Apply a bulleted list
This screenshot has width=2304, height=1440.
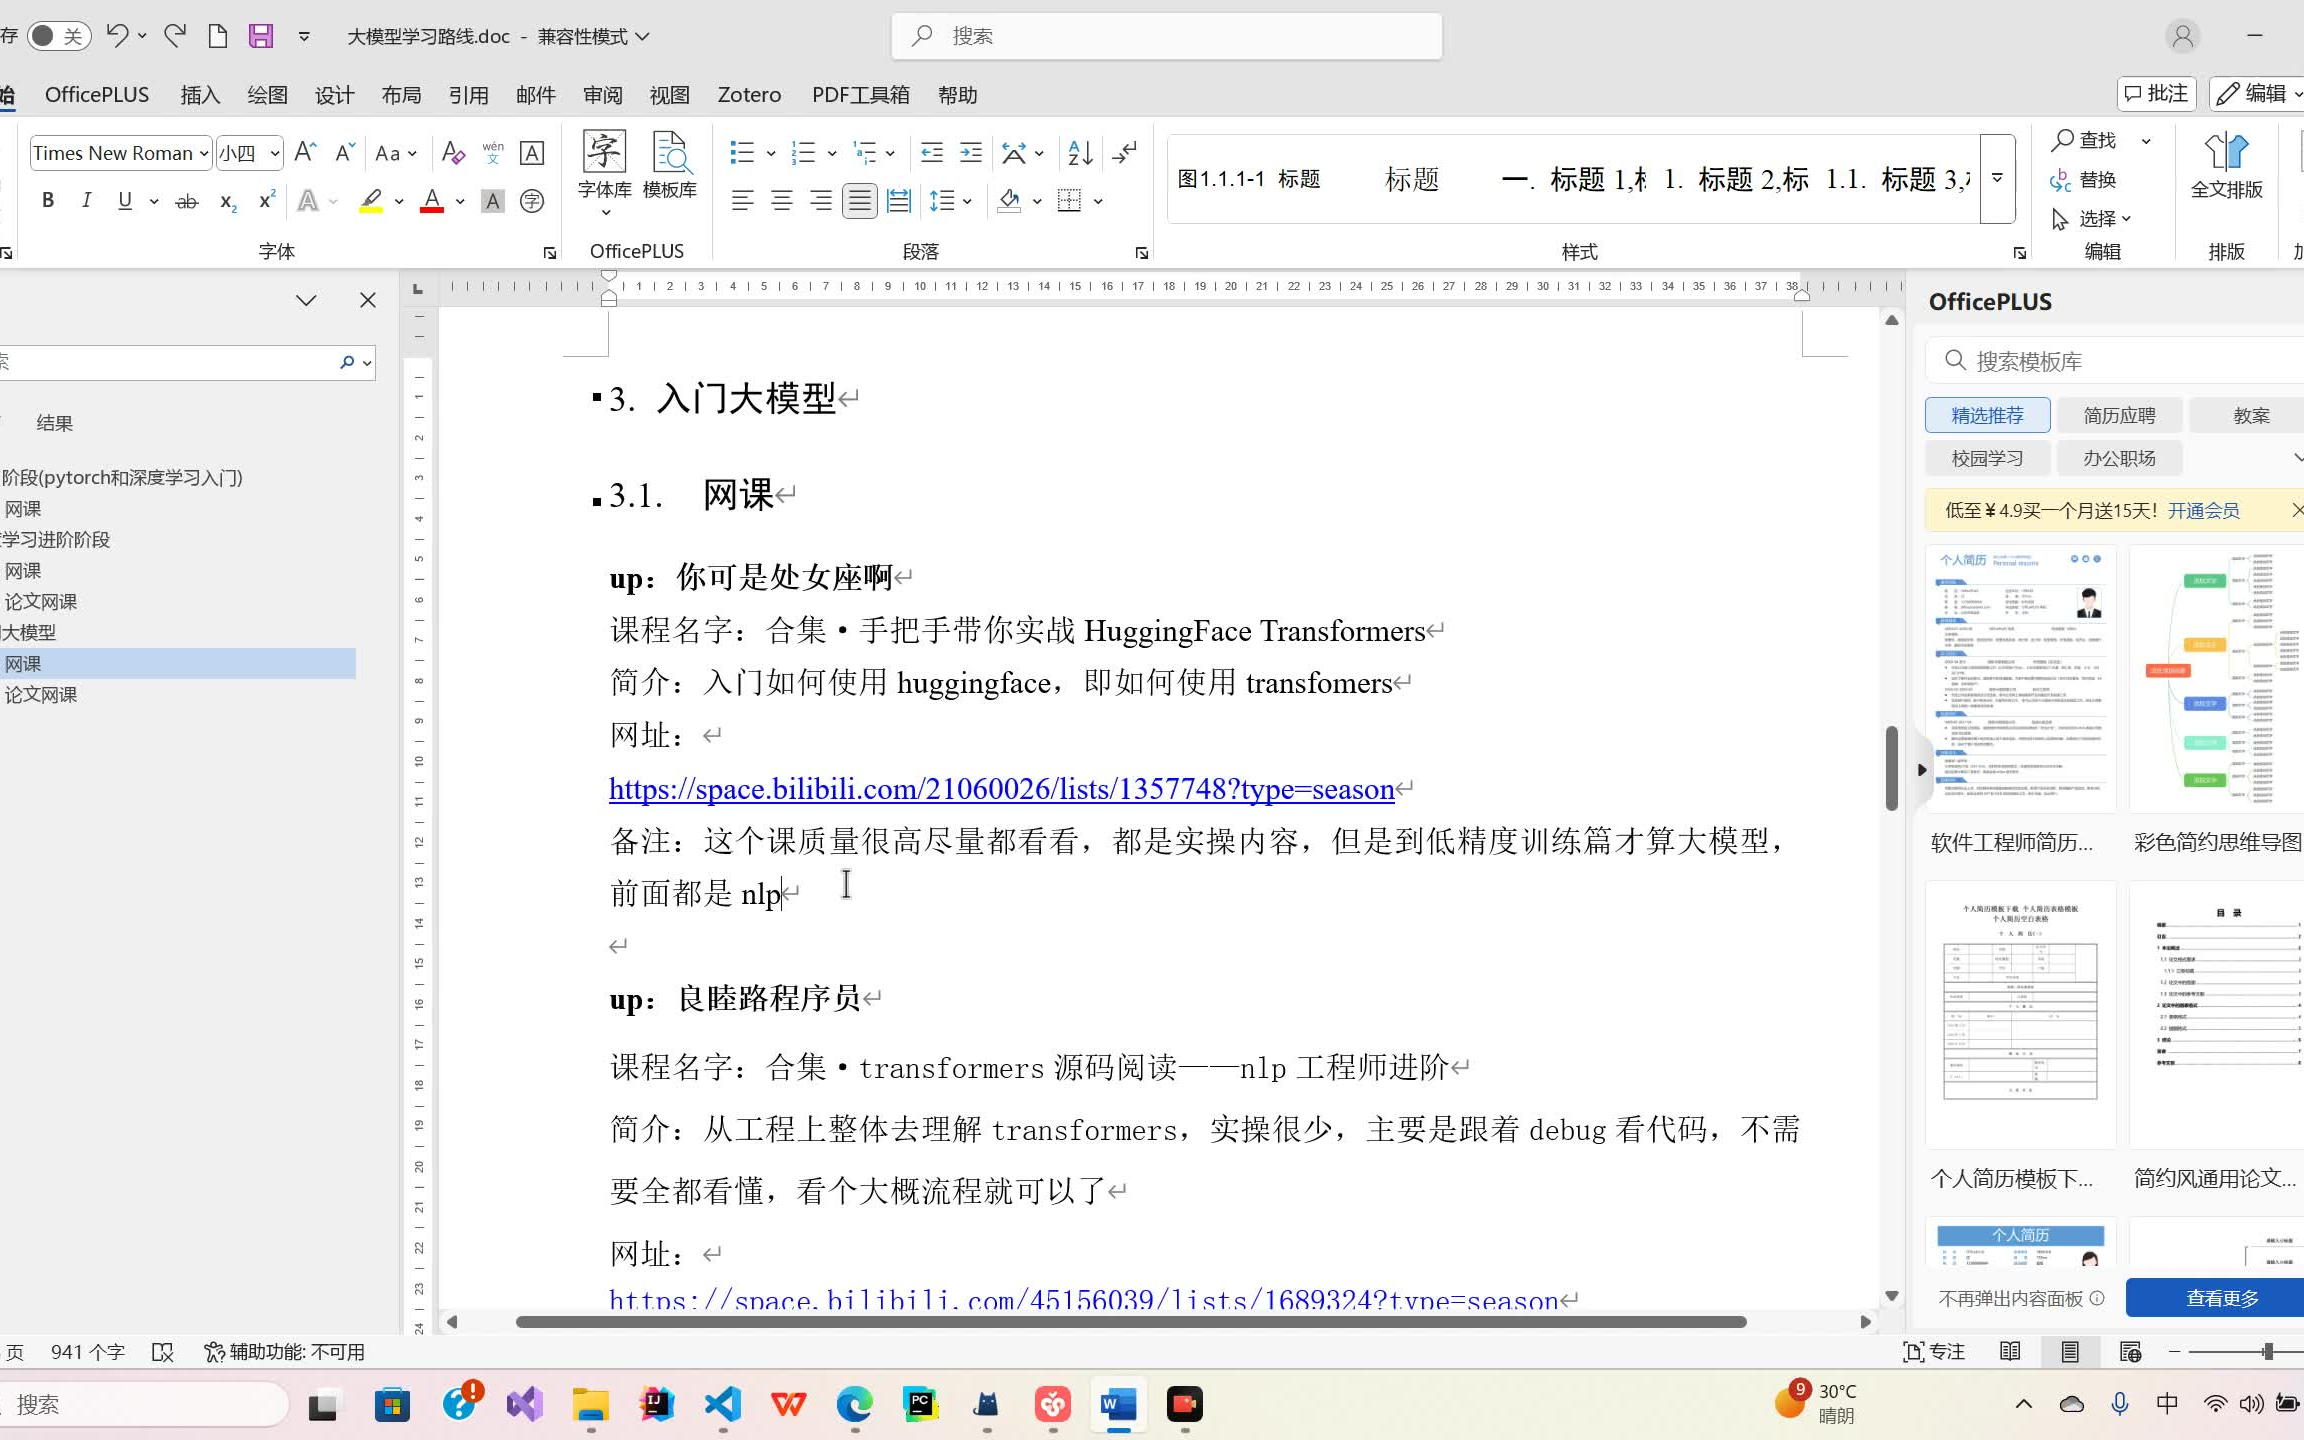click(x=742, y=153)
